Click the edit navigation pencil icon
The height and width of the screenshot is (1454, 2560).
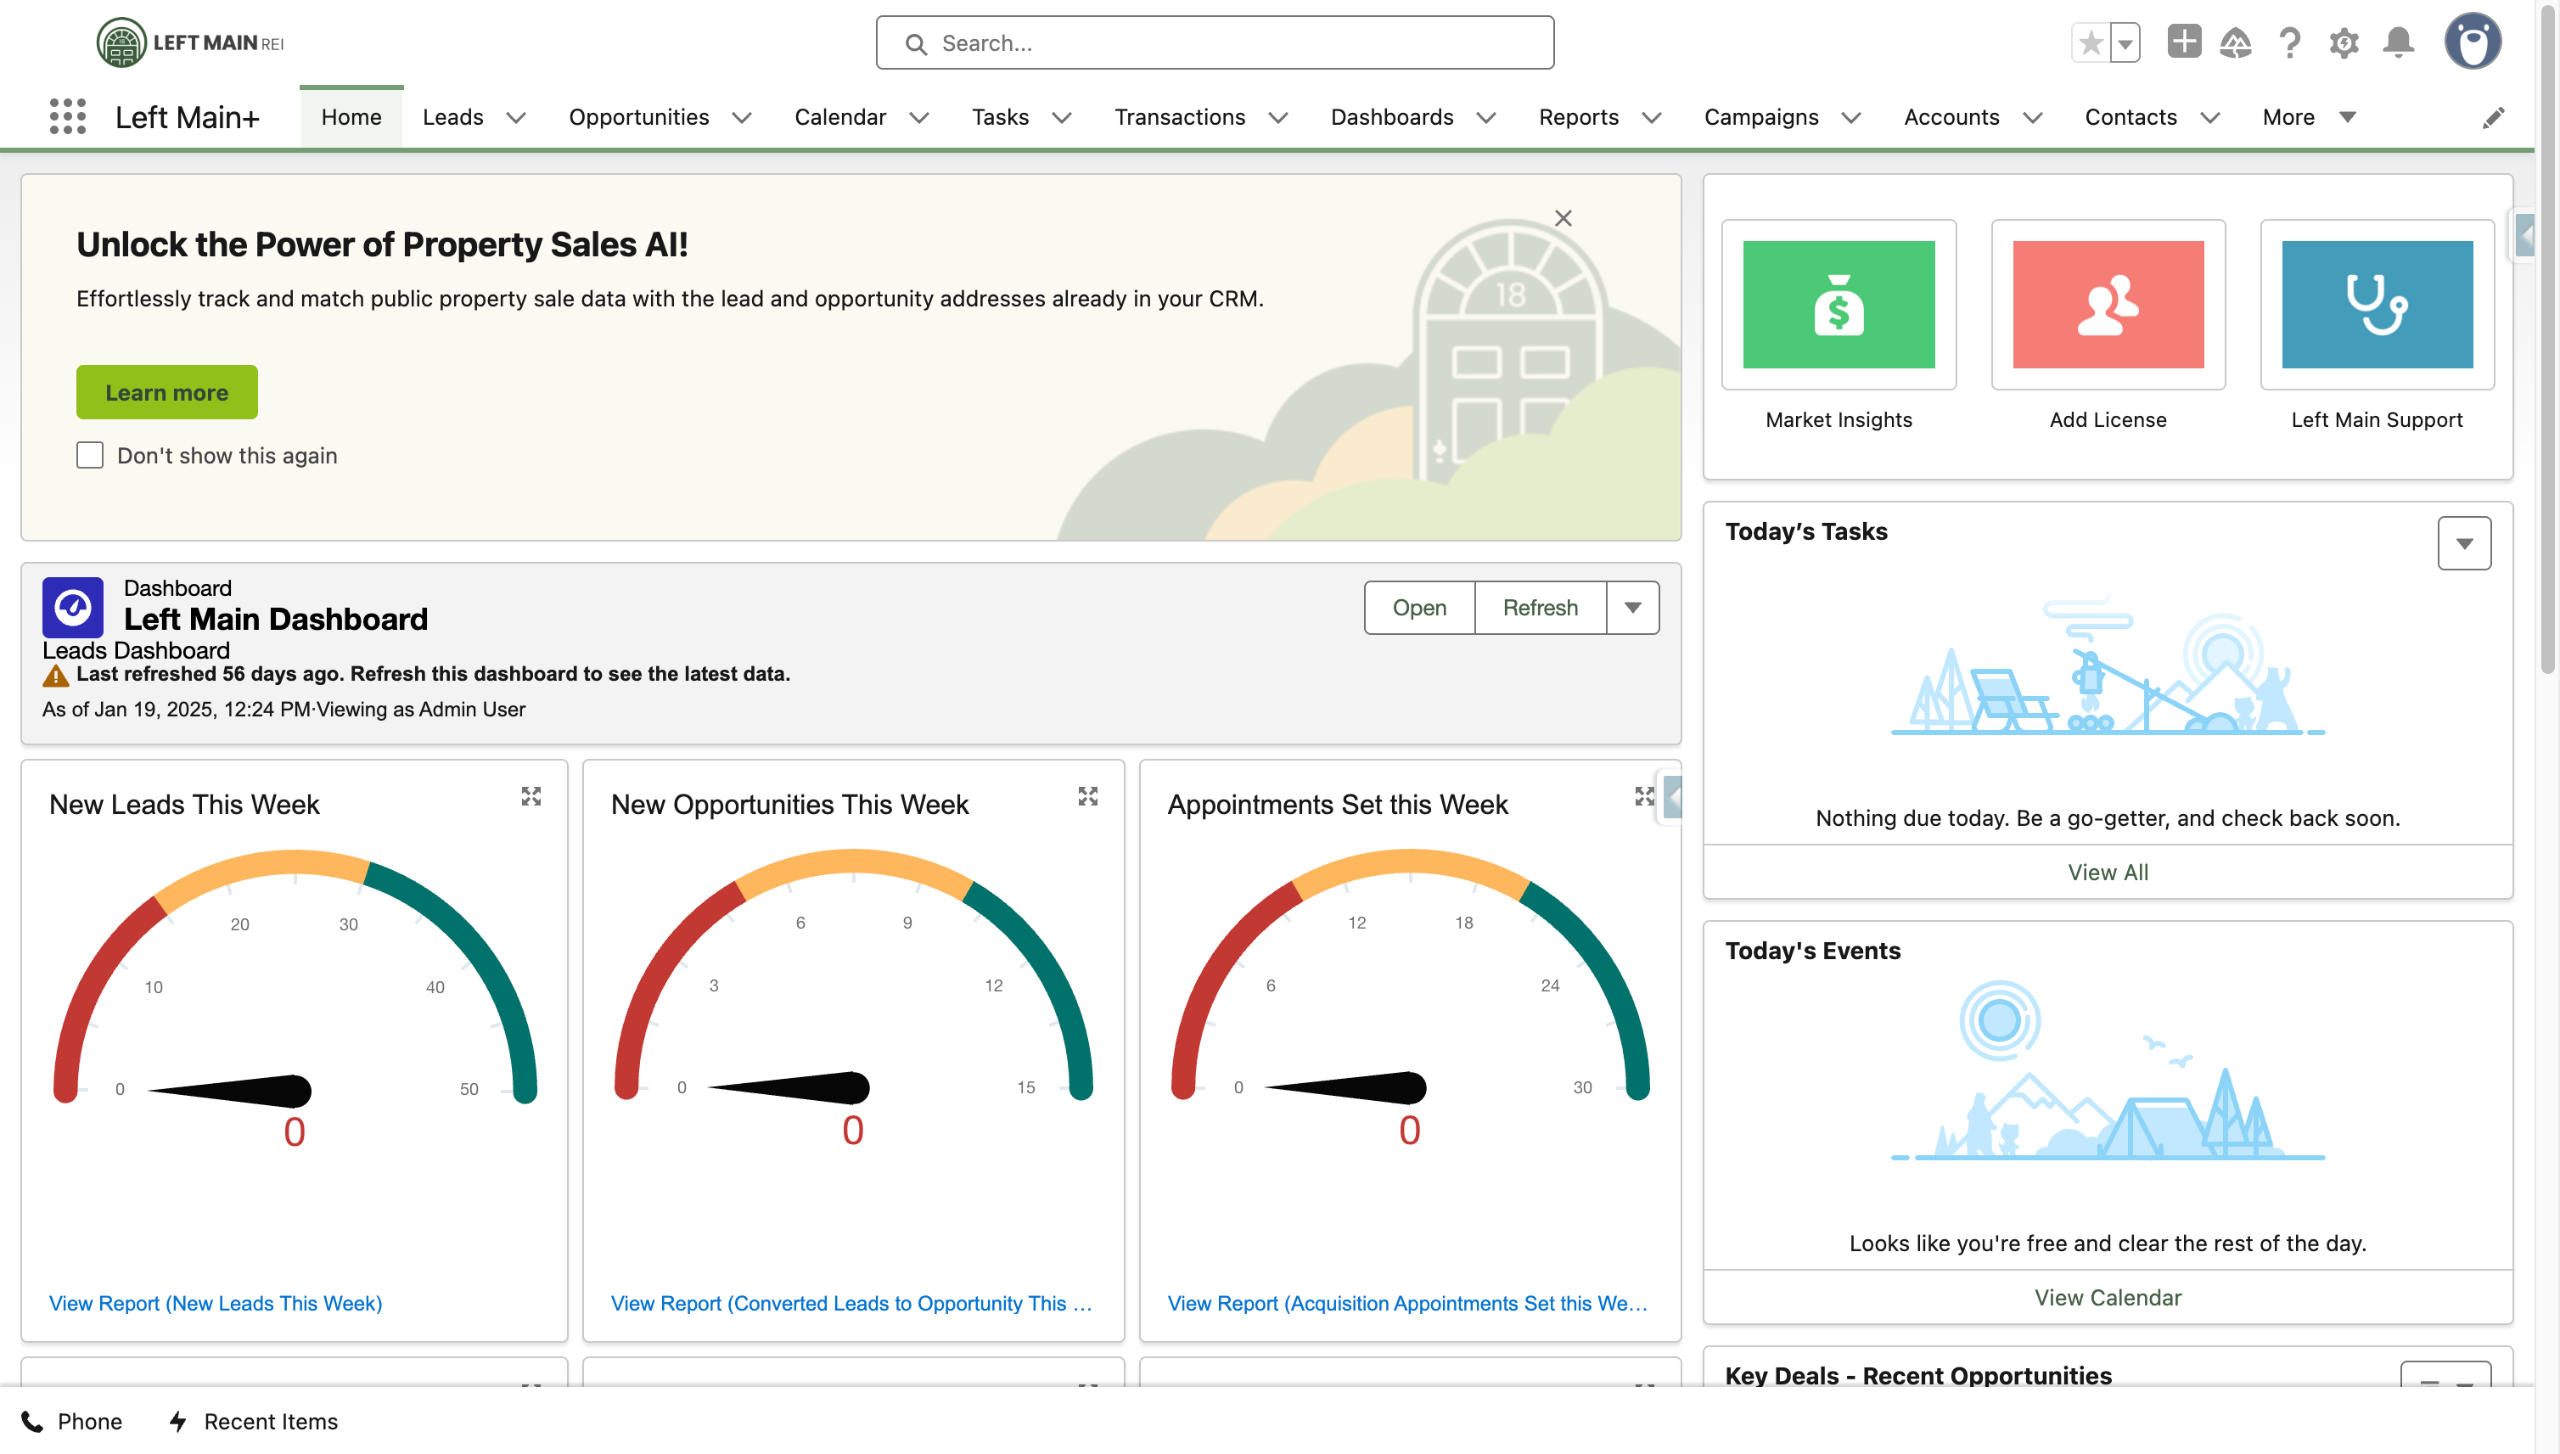[2493, 118]
